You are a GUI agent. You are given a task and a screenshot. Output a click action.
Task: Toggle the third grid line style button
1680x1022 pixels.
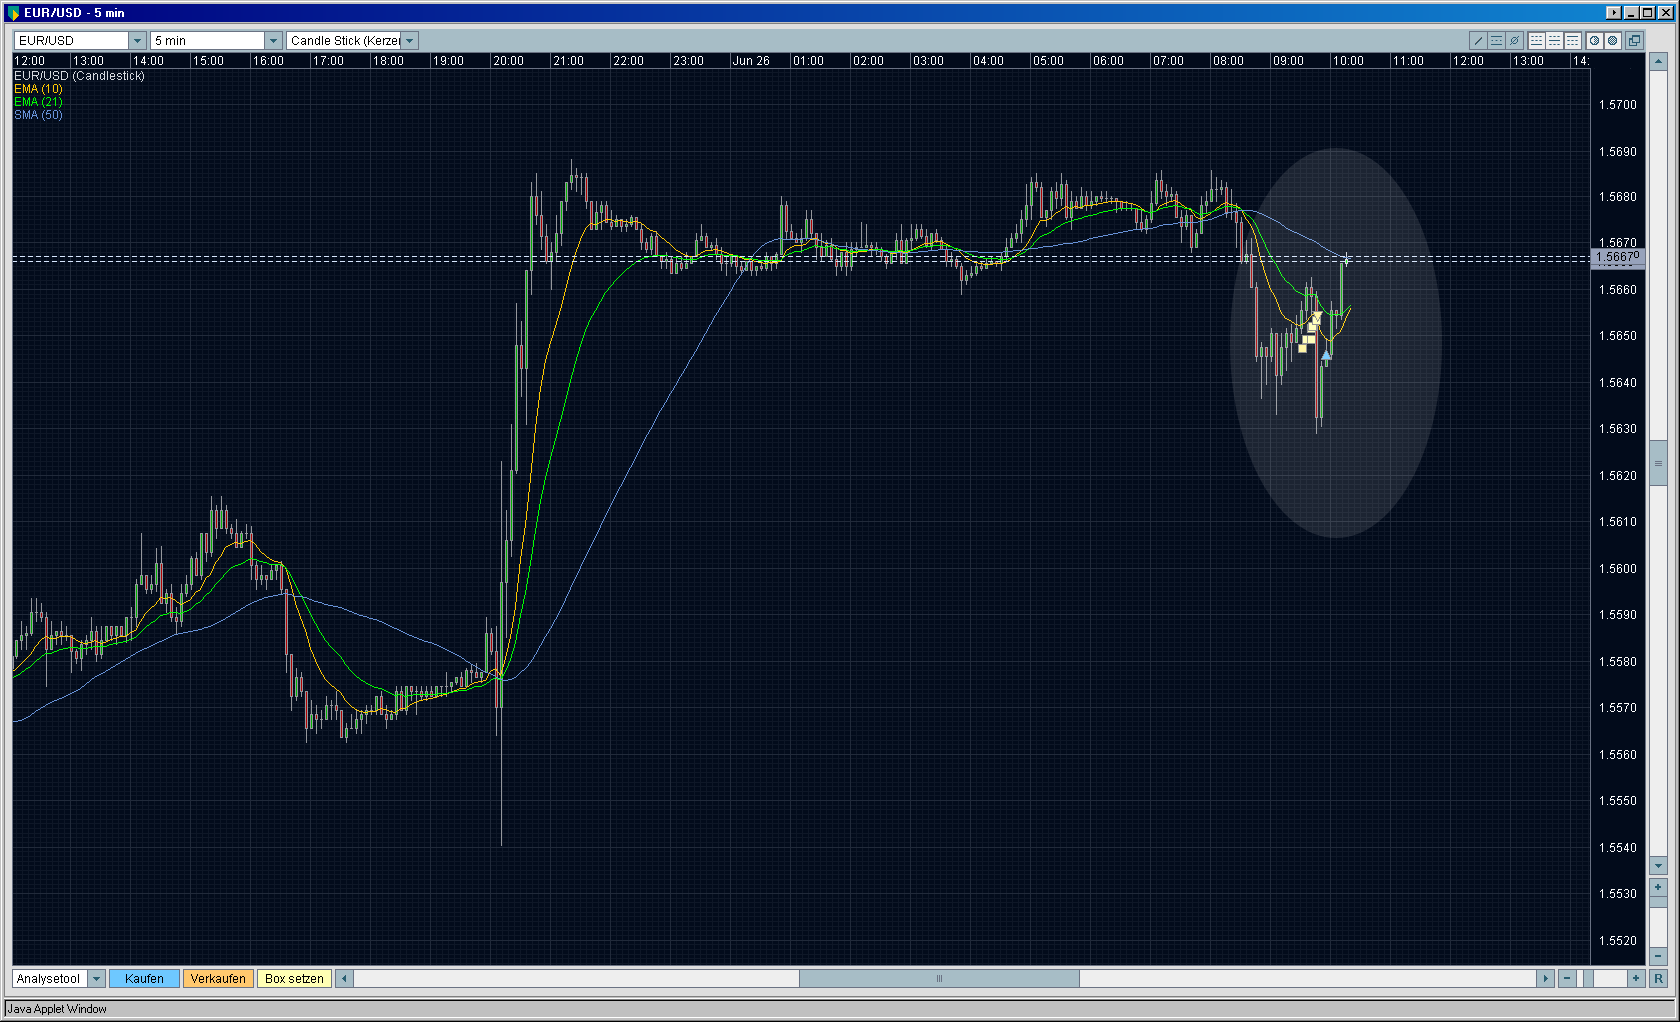(1573, 41)
